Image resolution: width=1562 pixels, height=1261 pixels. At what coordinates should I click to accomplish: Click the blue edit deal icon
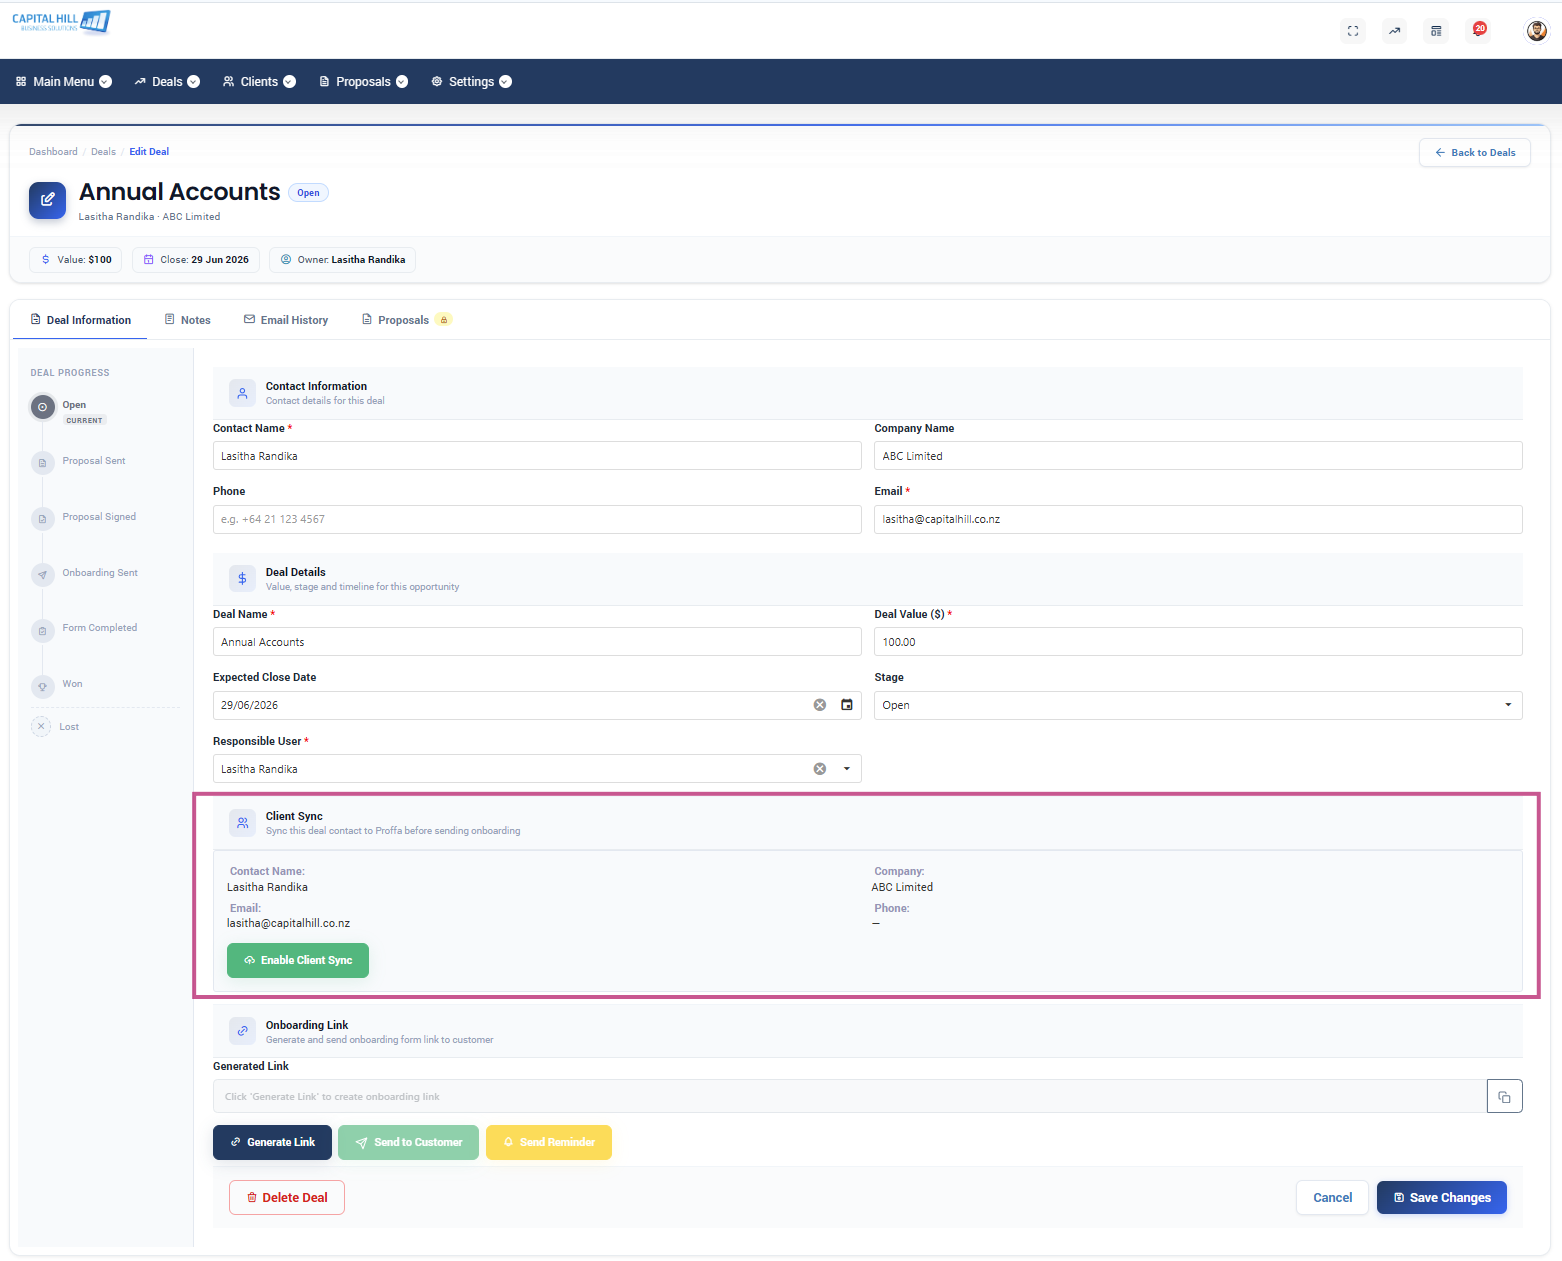click(47, 200)
